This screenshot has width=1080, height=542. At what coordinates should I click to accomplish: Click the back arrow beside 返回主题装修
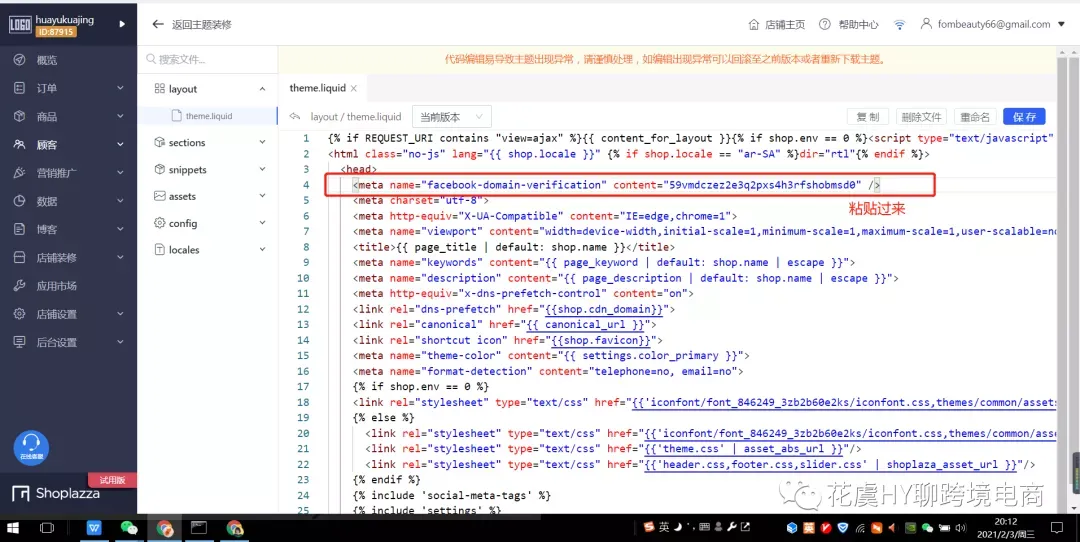158,24
